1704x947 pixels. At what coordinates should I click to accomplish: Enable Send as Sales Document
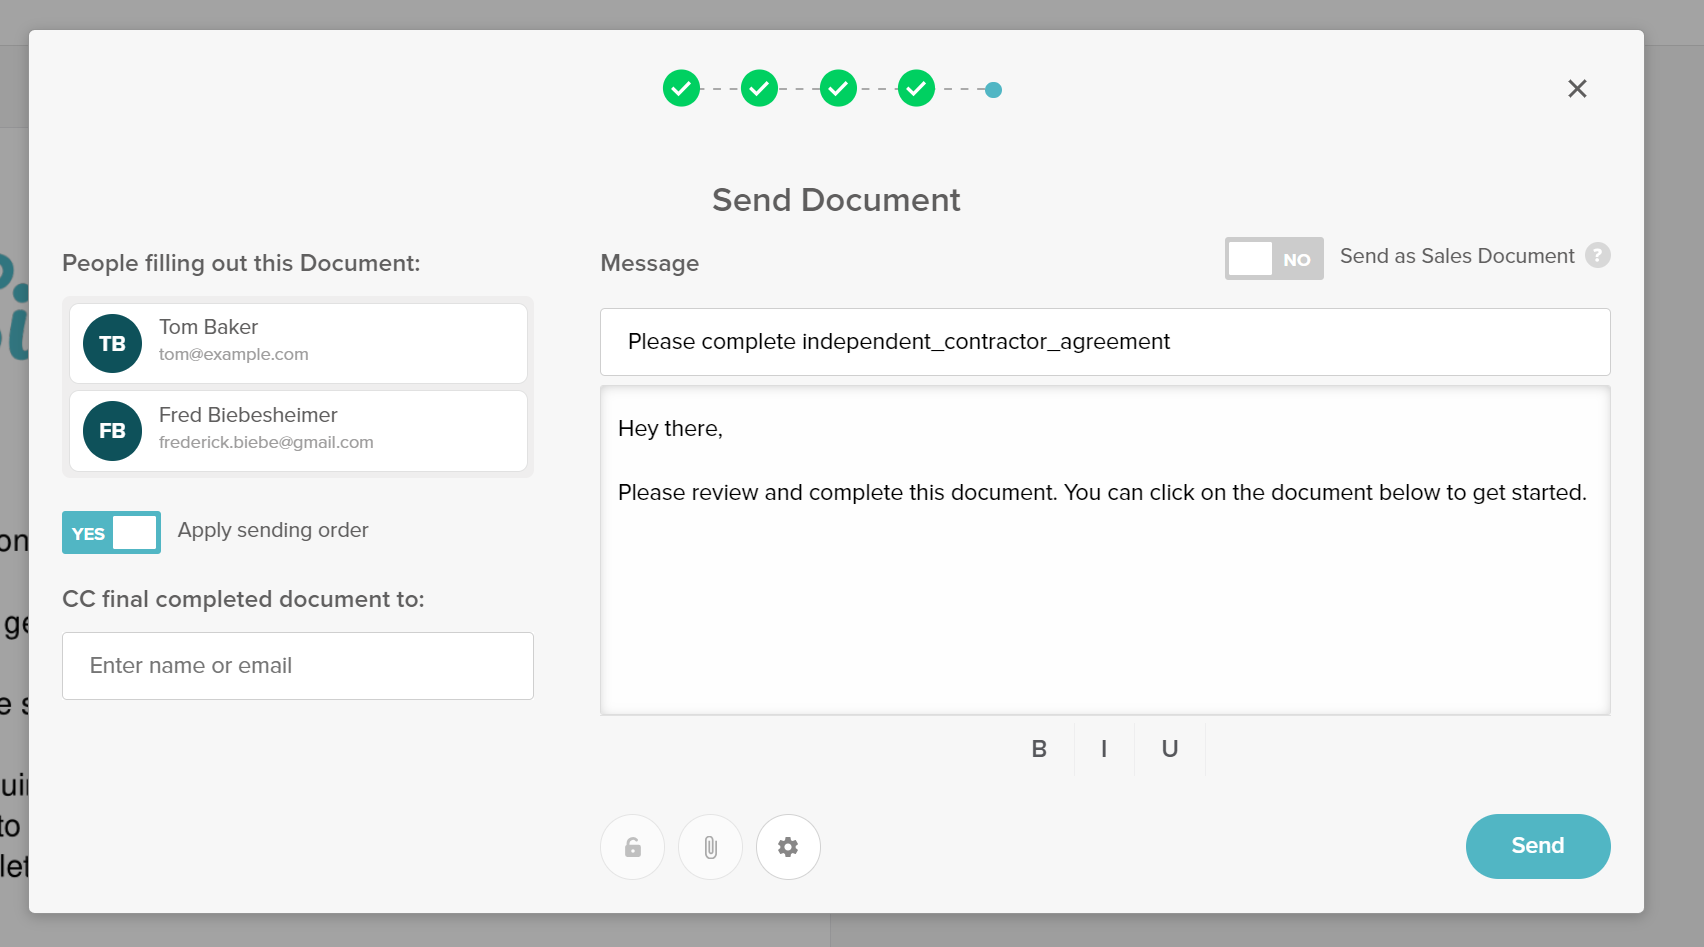coord(1273,258)
